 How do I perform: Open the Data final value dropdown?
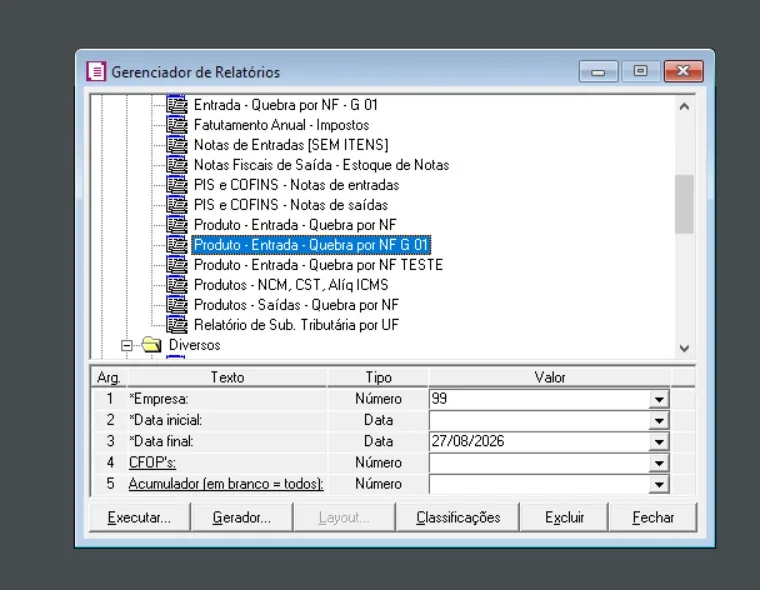click(x=659, y=442)
